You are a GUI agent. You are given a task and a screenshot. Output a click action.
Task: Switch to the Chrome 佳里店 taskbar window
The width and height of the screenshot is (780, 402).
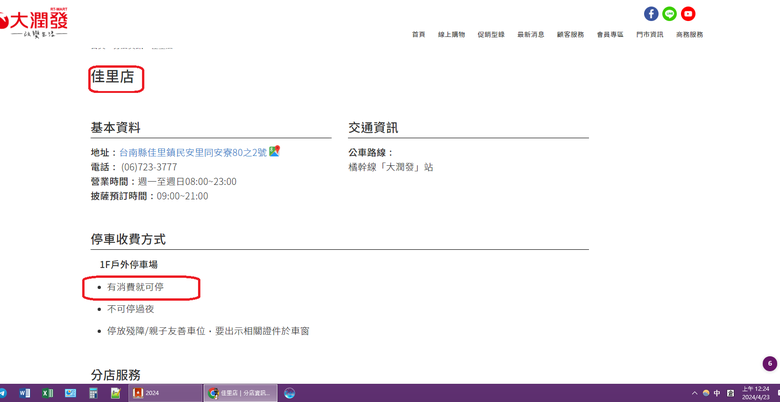tap(241, 393)
